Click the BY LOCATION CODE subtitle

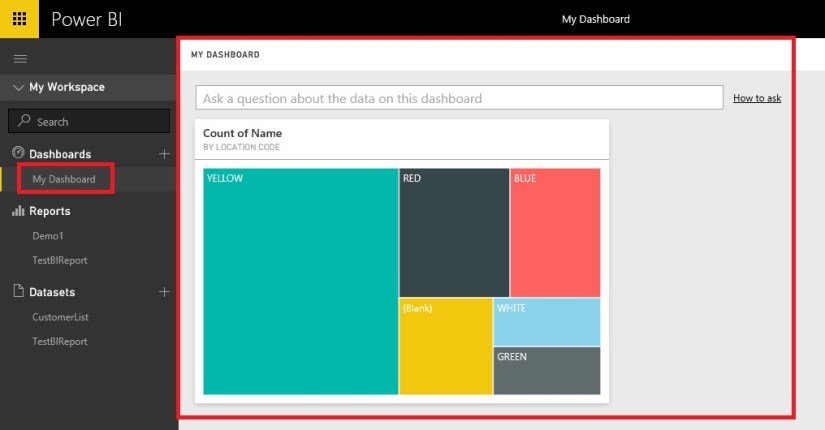tap(242, 147)
